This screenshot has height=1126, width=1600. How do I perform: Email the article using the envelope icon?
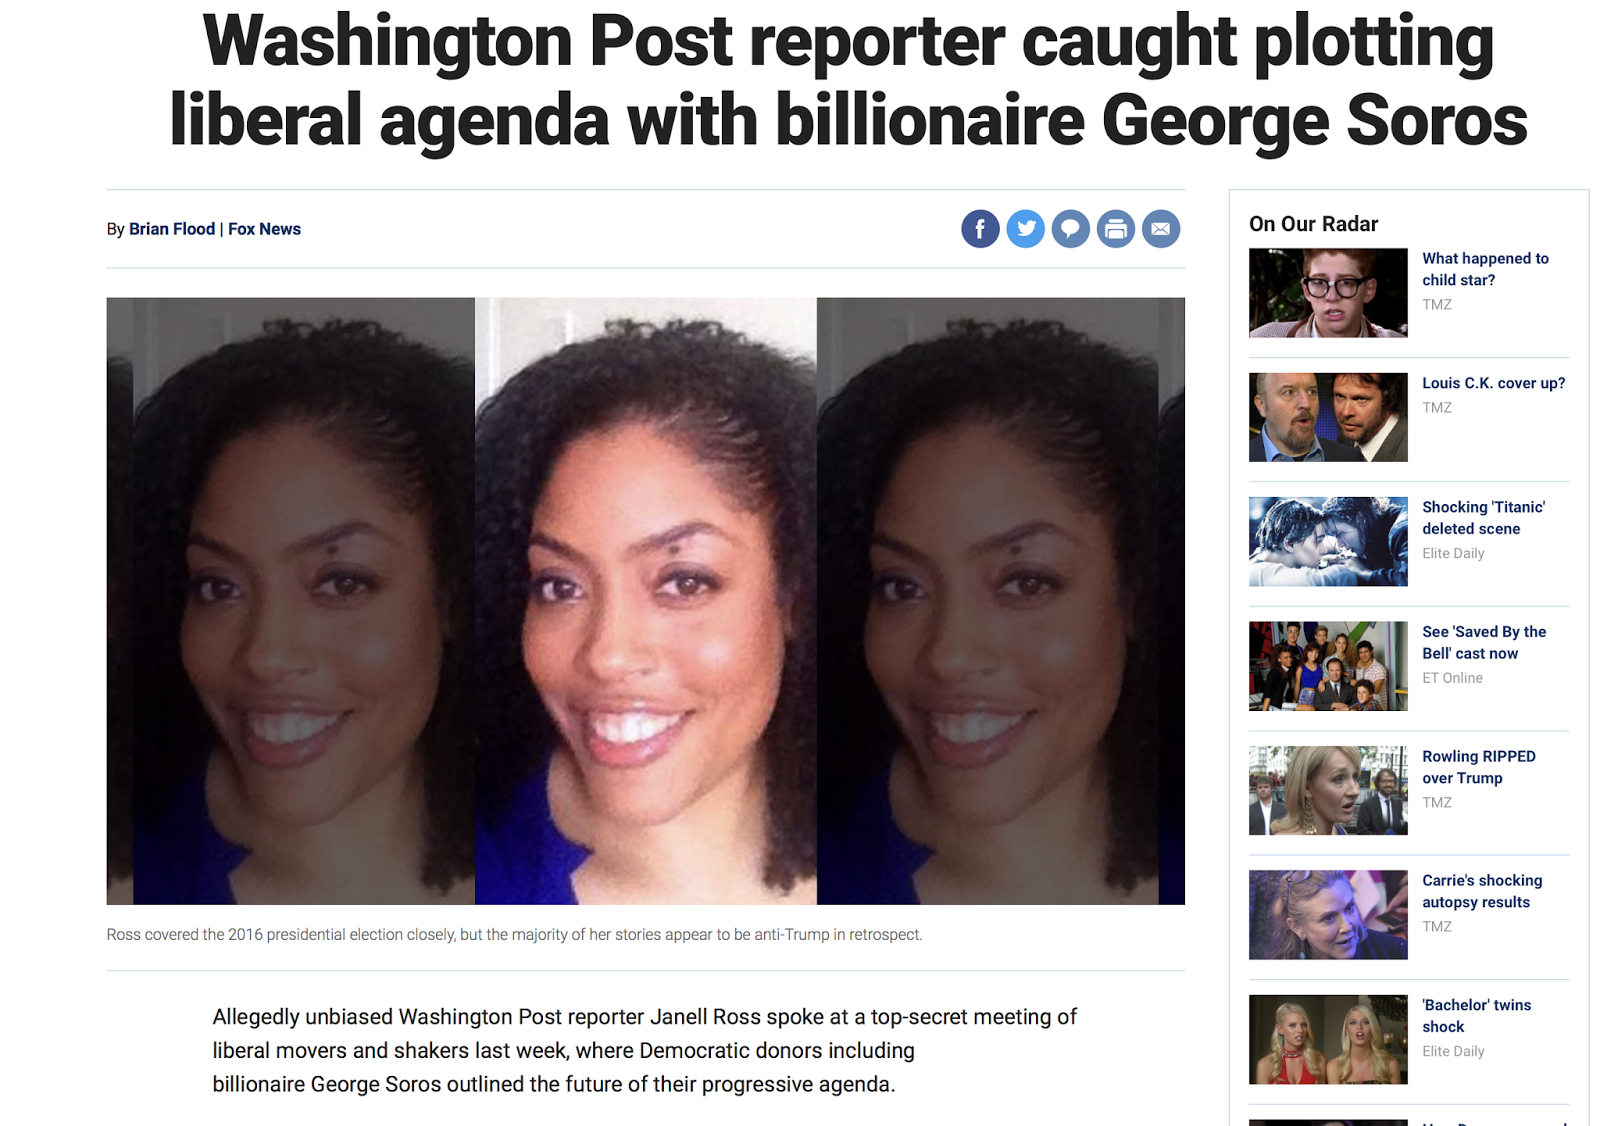click(1160, 229)
